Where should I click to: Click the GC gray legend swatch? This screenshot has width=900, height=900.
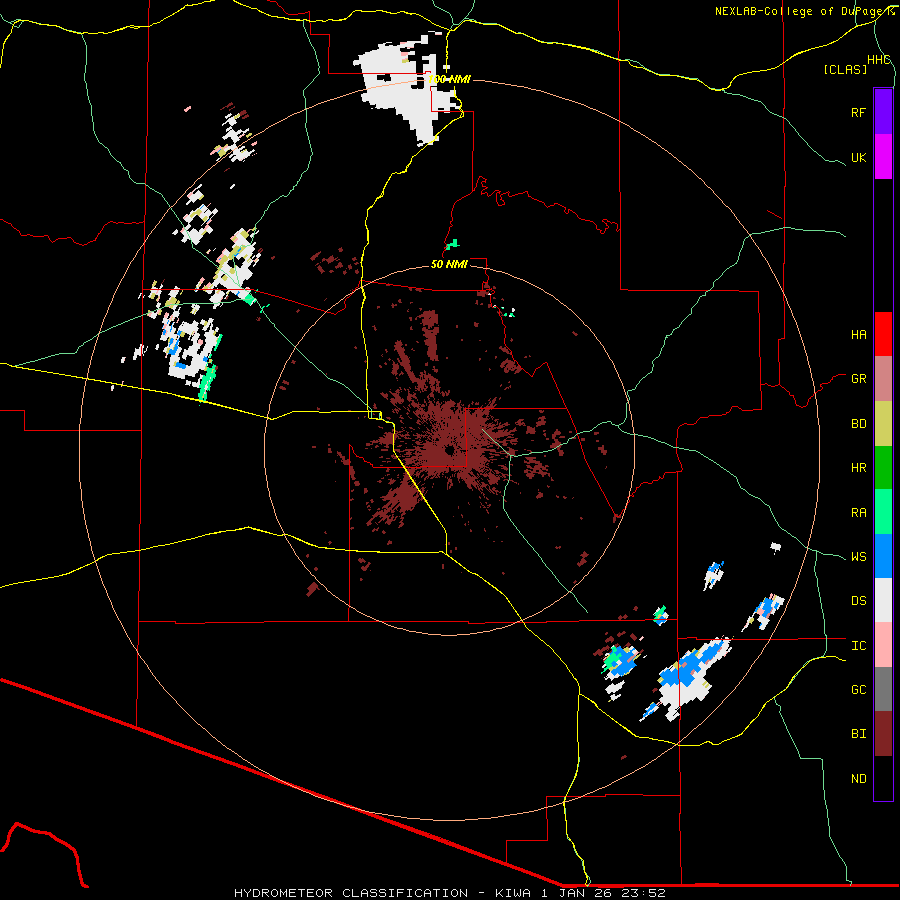pyautogui.click(x=883, y=689)
